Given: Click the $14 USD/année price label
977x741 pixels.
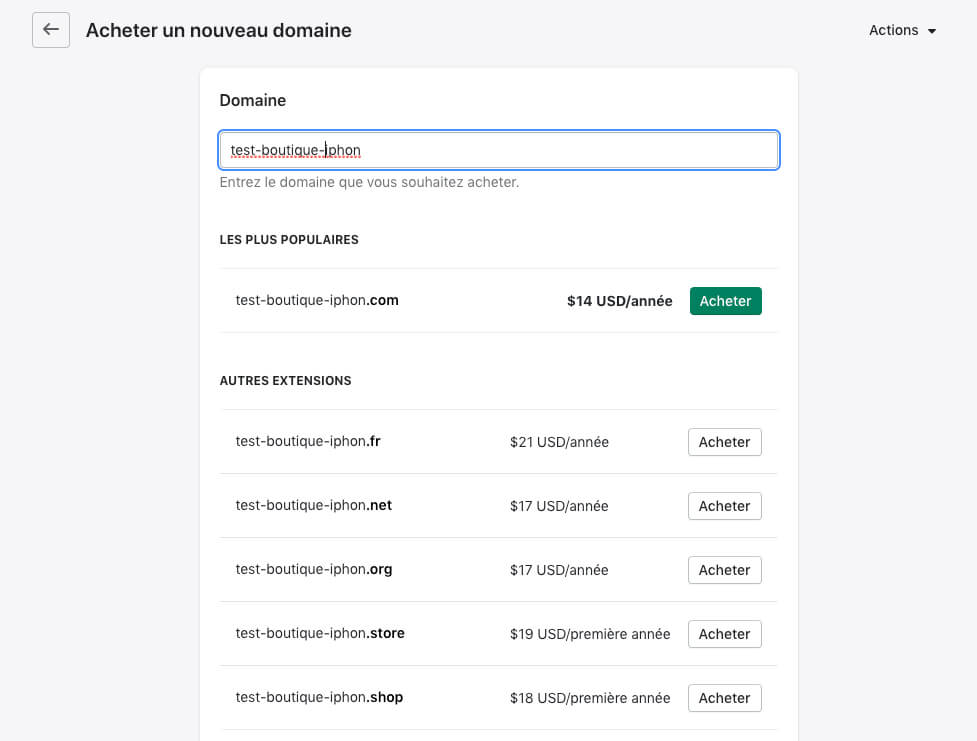Looking at the screenshot, I should pyautogui.click(x=619, y=301).
